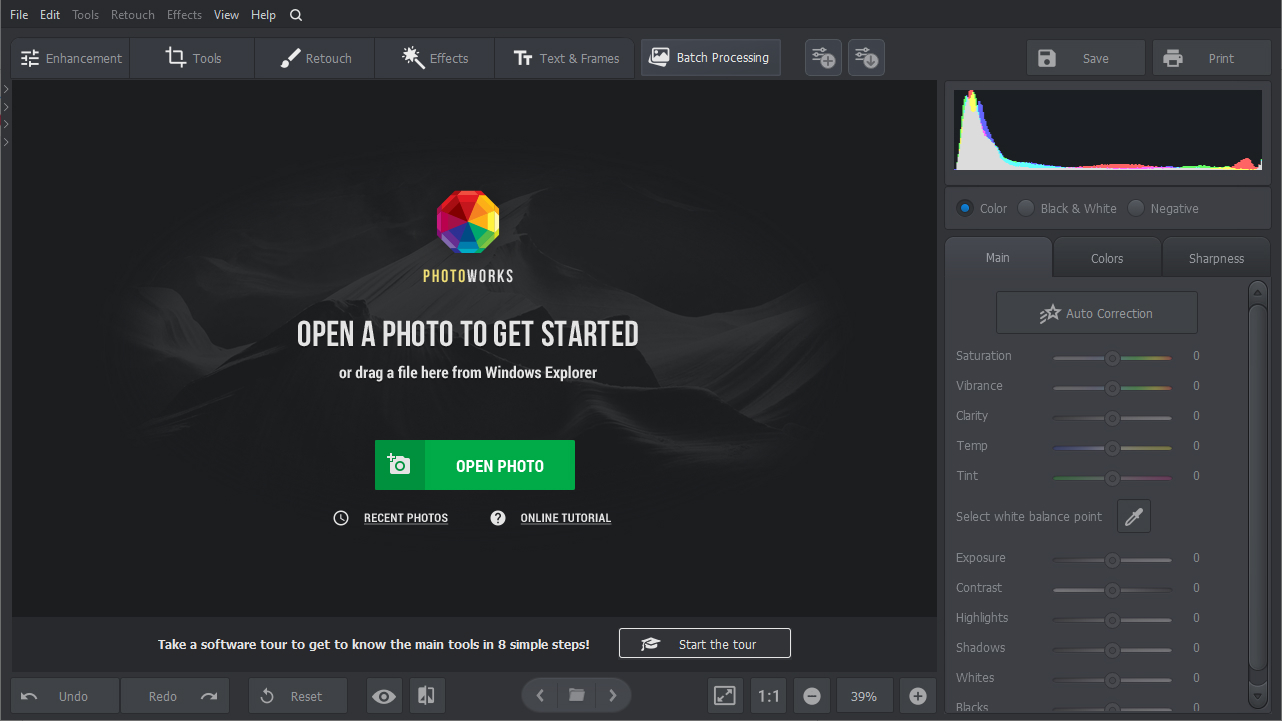Switch to the Effects tab
This screenshot has width=1282, height=721.
pyautogui.click(x=435, y=58)
